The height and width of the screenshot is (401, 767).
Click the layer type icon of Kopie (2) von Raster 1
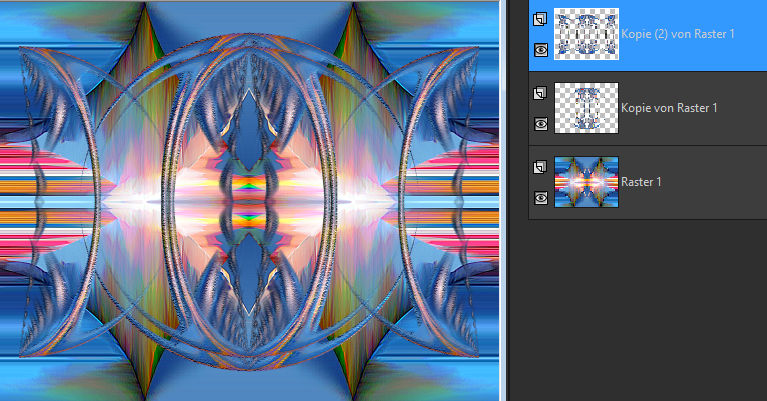pyautogui.click(x=540, y=19)
